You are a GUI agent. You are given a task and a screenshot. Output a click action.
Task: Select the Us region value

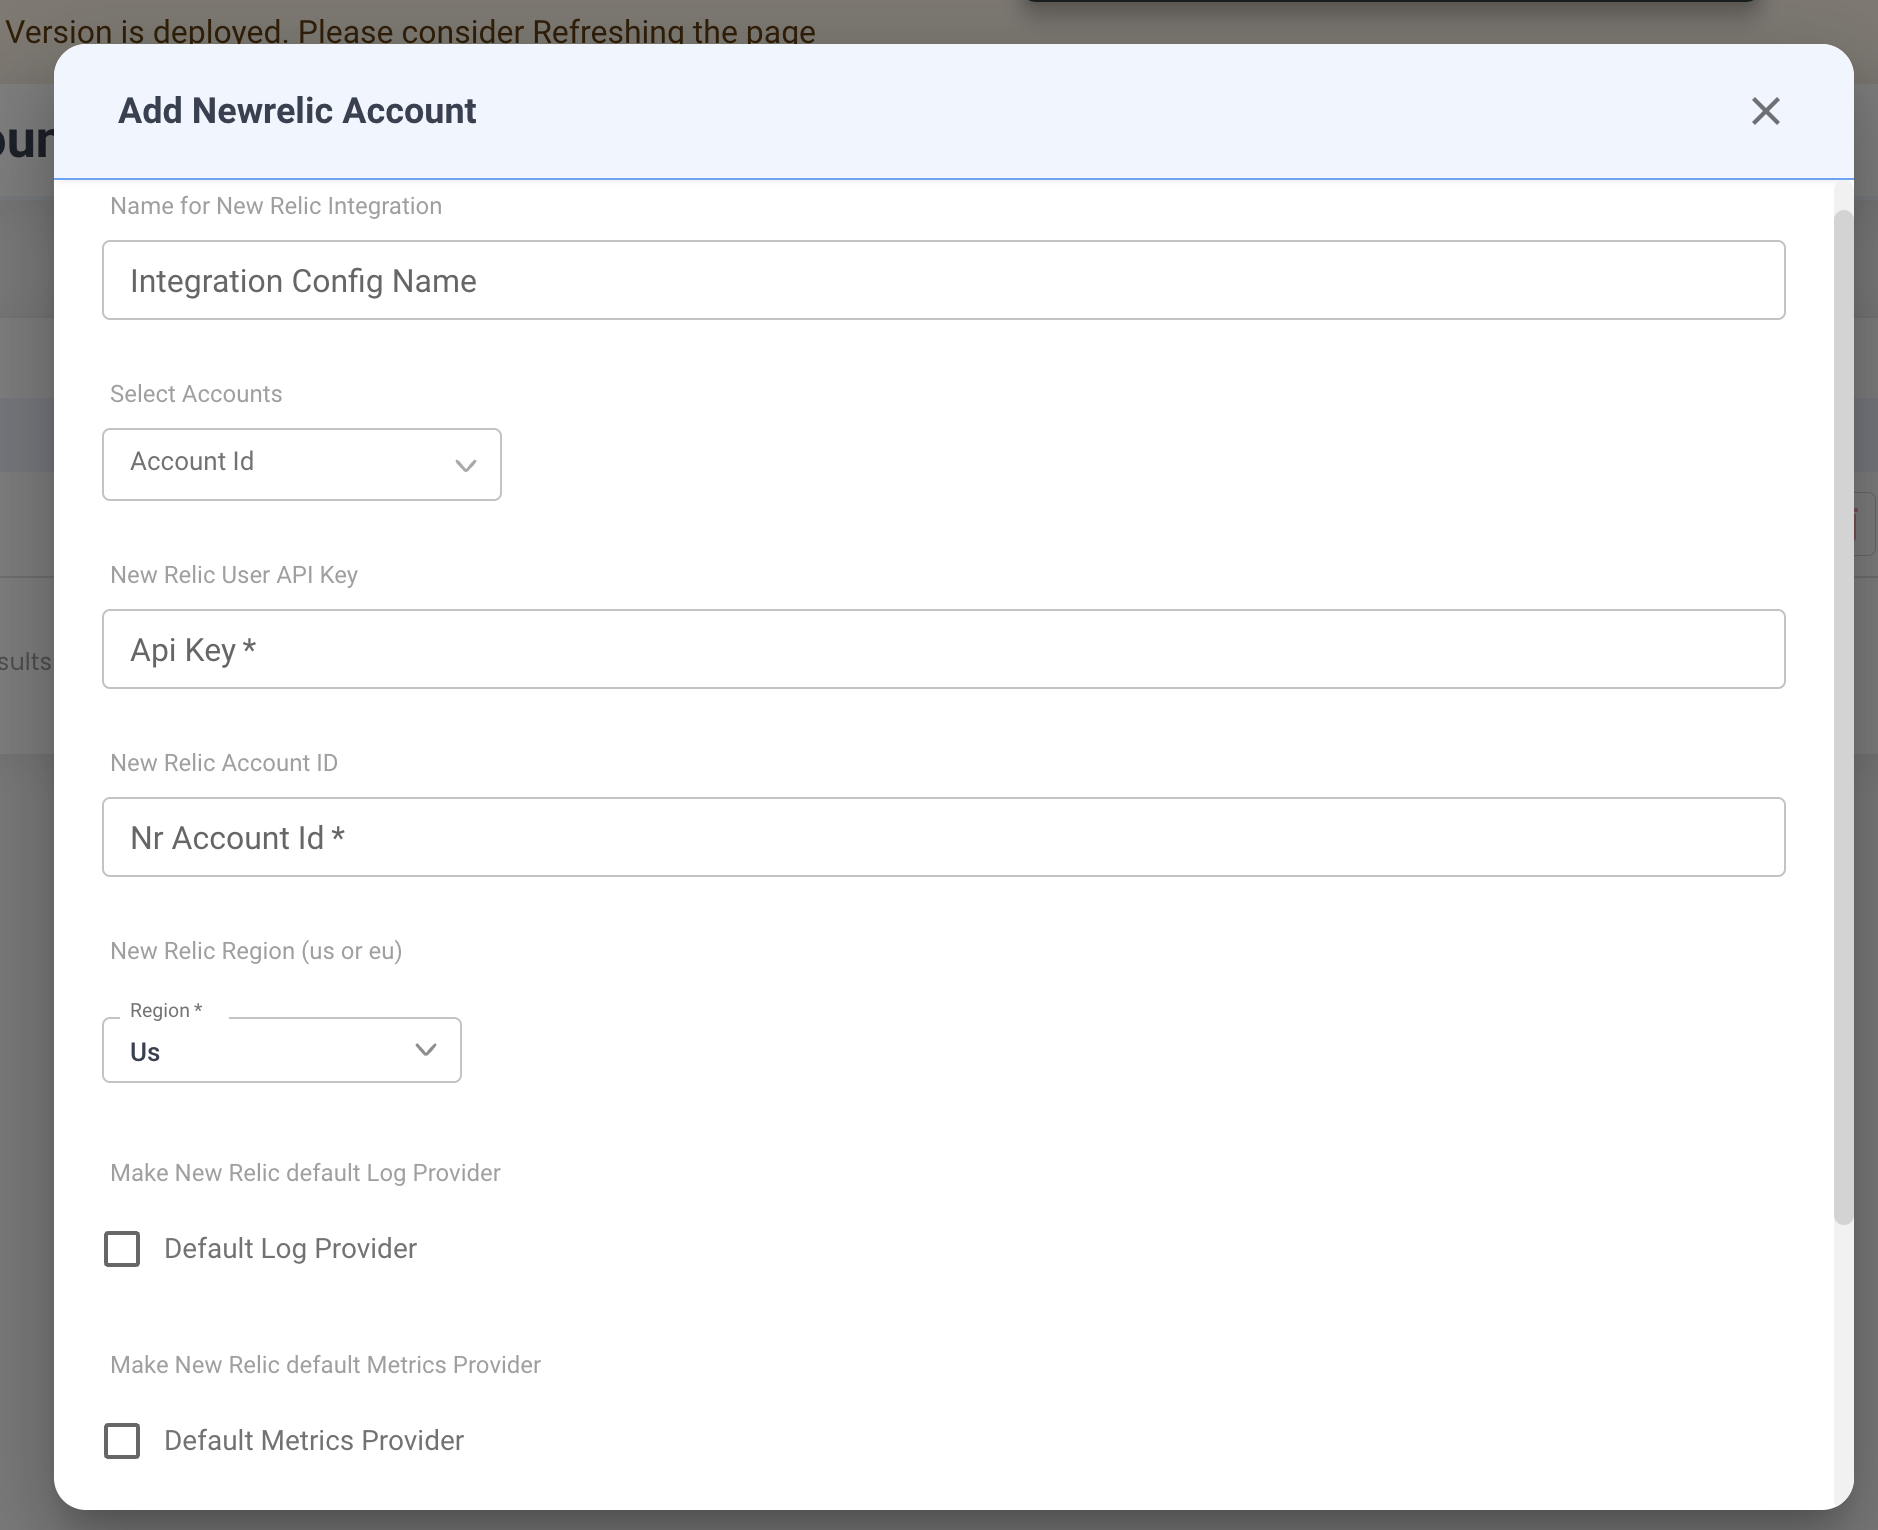point(145,1051)
